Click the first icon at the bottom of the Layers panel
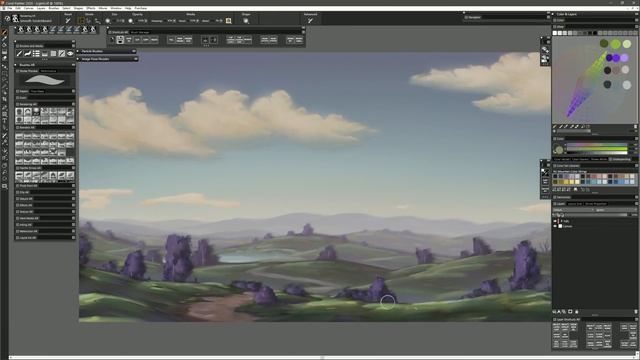The height and width of the screenshot is (360, 640). (x=555, y=312)
